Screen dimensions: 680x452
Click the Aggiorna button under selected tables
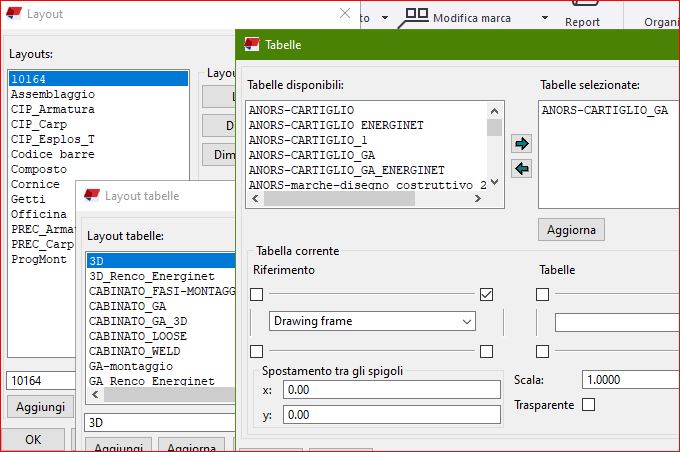pyautogui.click(x=571, y=230)
